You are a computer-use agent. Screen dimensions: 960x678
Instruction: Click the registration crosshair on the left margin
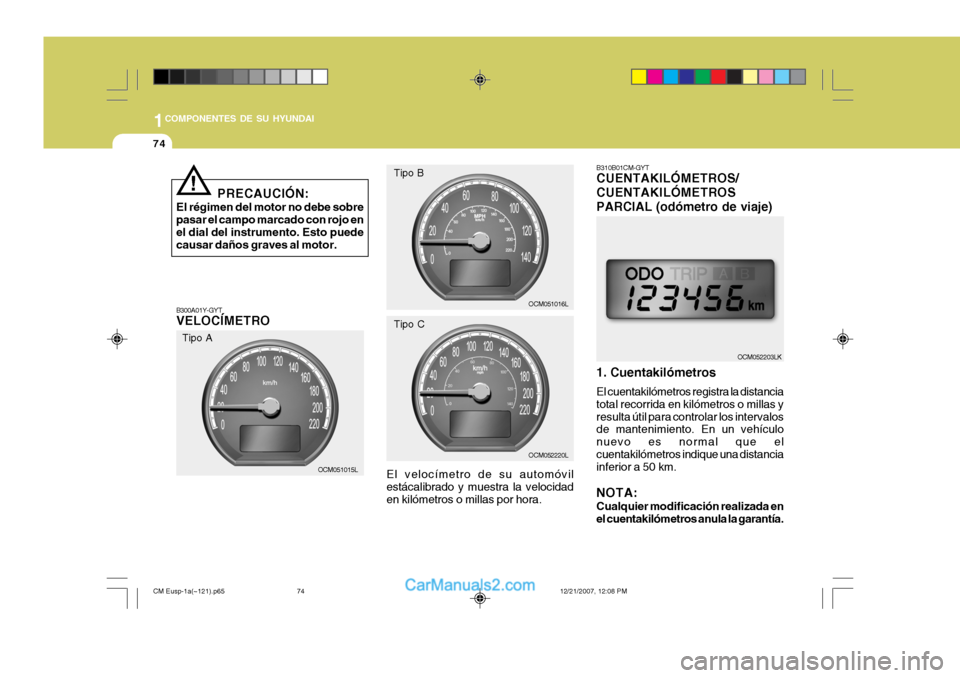pyautogui.click(x=117, y=339)
